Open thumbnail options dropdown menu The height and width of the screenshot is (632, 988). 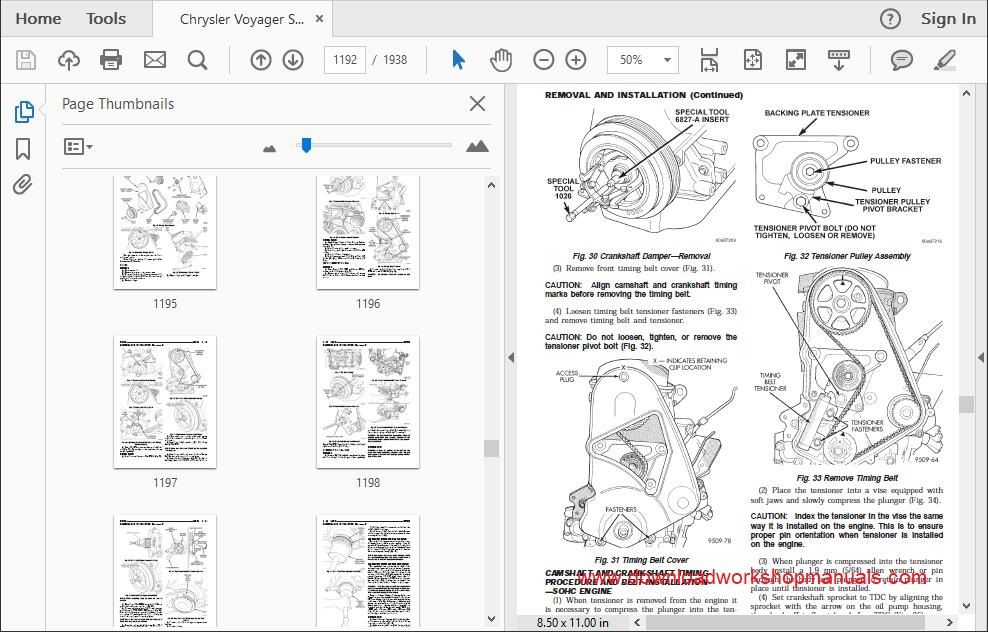point(78,147)
